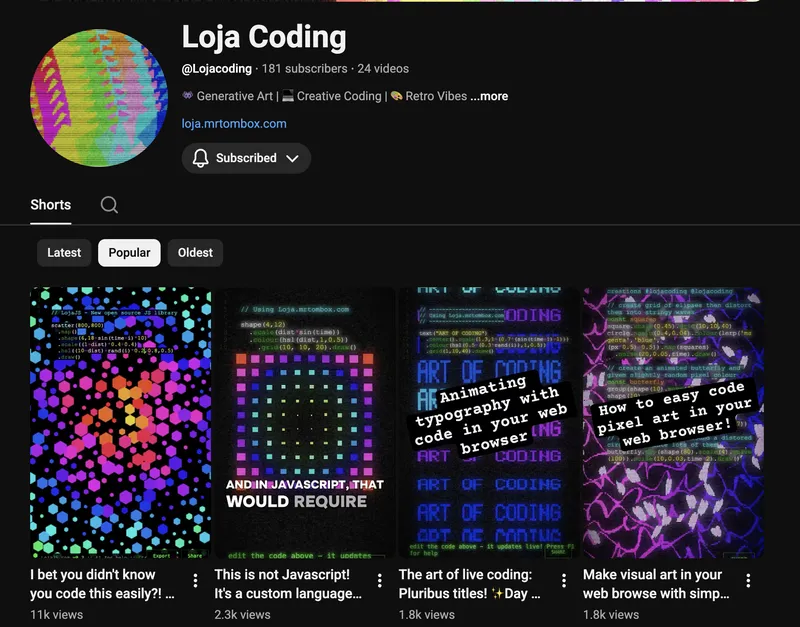Screen dimensions: 800x627
Task: Select the Popular sort chip
Action: pyautogui.click(x=129, y=253)
